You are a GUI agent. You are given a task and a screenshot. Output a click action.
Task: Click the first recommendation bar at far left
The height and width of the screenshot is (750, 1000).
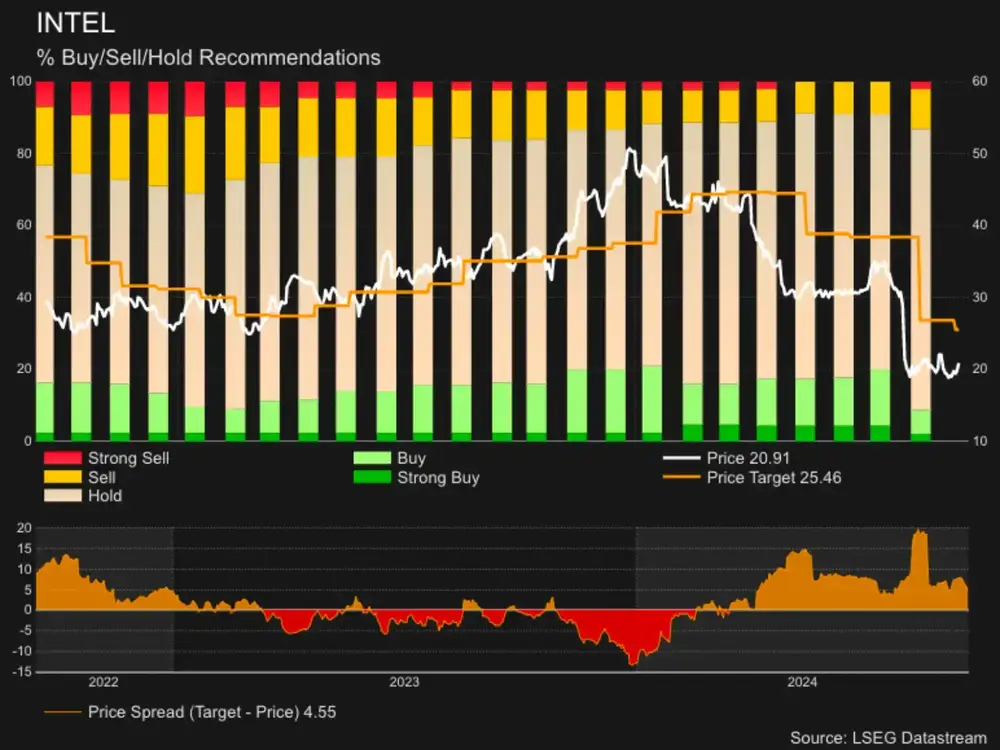pyautogui.click(x=45, y=261)
